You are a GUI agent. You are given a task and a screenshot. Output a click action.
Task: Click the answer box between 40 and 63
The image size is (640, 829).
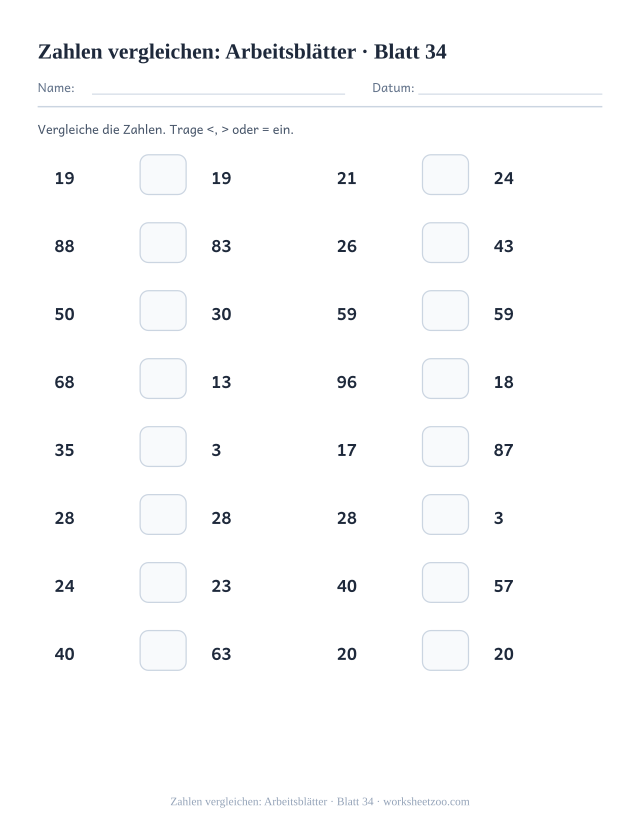(x=163, y=650)
